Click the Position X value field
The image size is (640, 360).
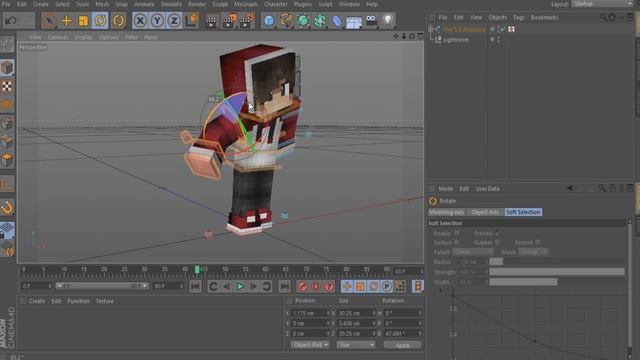pos(311,313)
